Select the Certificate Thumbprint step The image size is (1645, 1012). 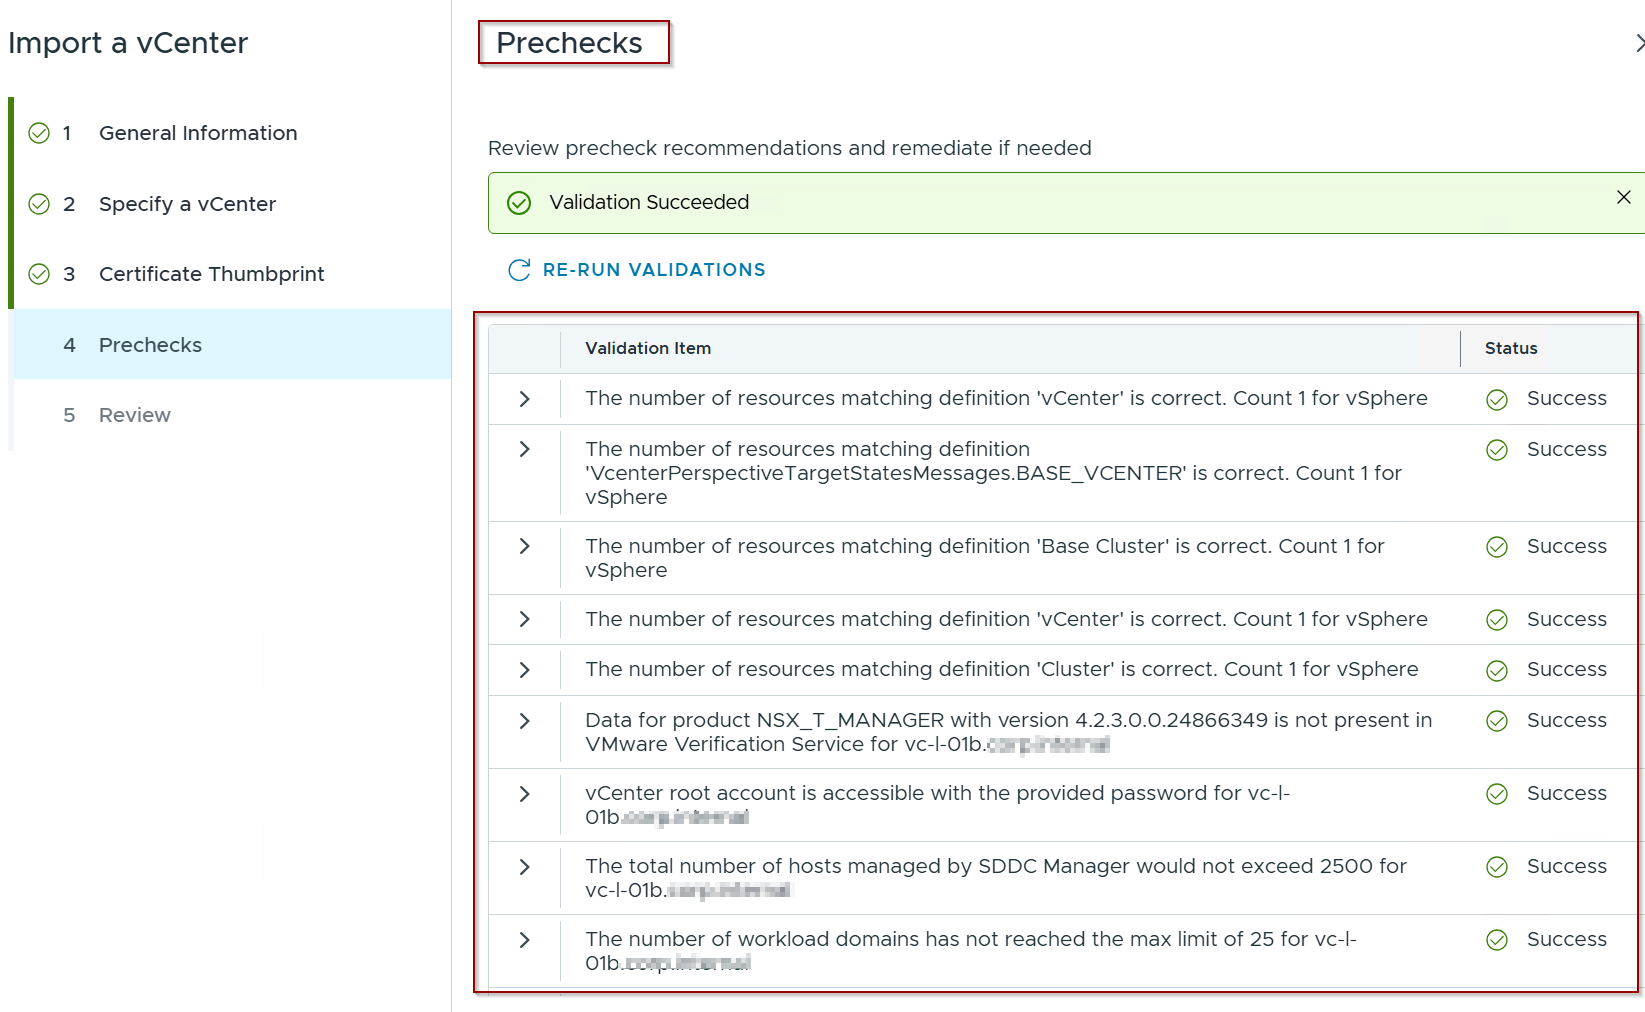click(x=211, y=274)
